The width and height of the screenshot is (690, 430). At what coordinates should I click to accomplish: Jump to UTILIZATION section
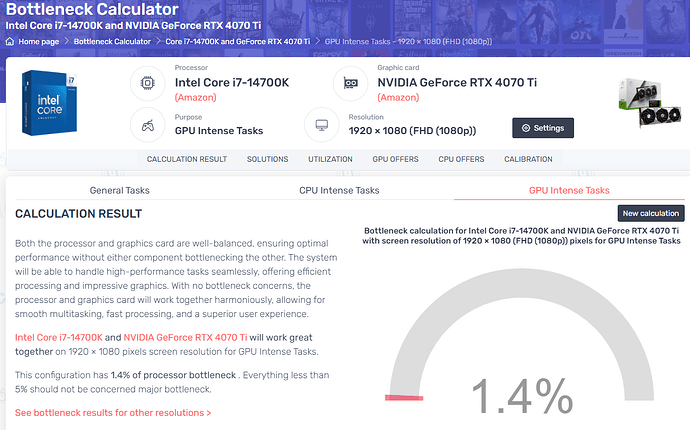coord(330,159)
